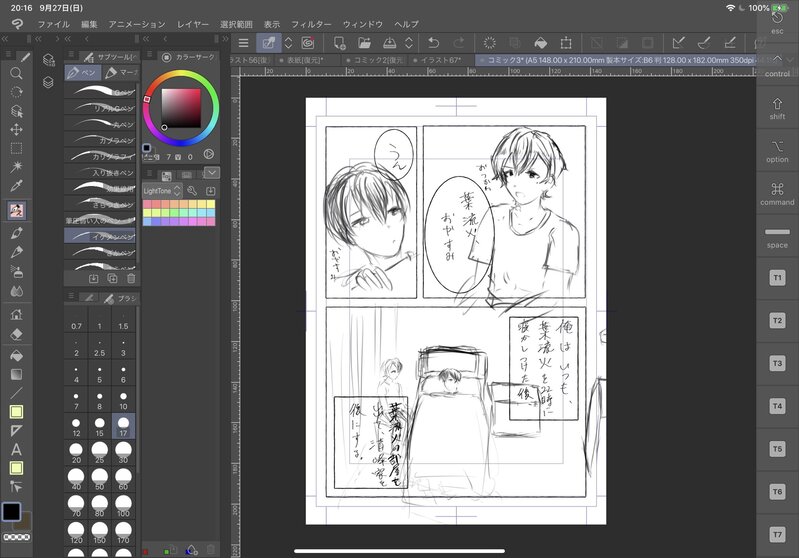Open the ファイル menu
The height and width of the screenshot is (558, 799).
[x=54, y=24]
